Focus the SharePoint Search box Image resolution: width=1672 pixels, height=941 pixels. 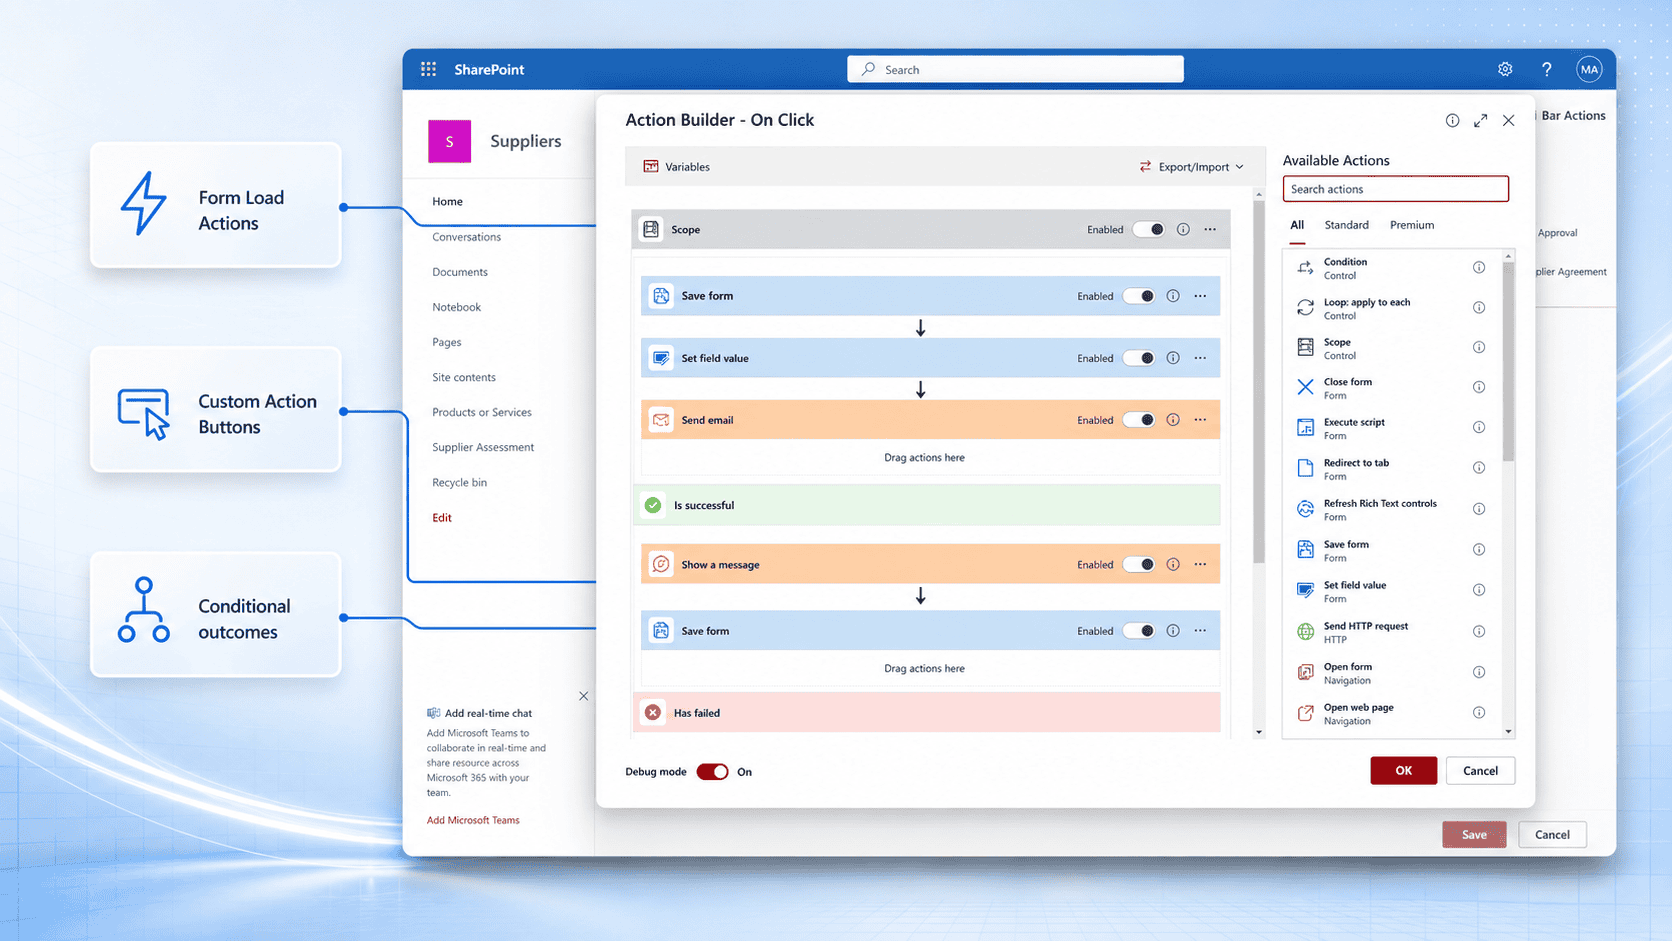point(1015,69)
